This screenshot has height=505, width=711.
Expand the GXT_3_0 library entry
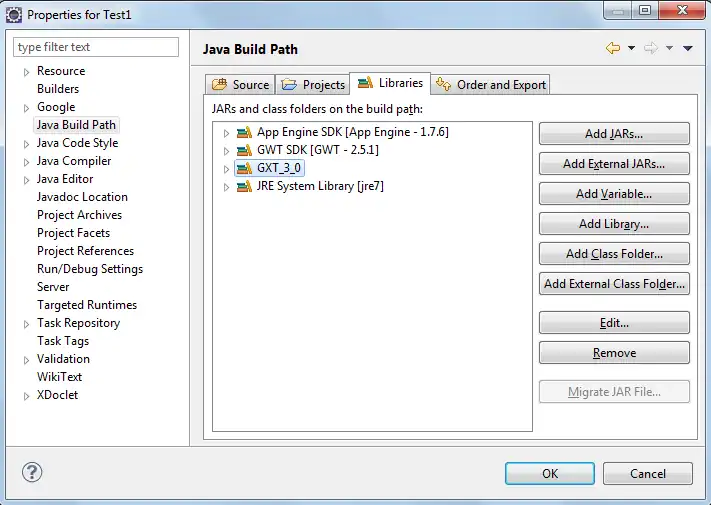pos(227,169)
